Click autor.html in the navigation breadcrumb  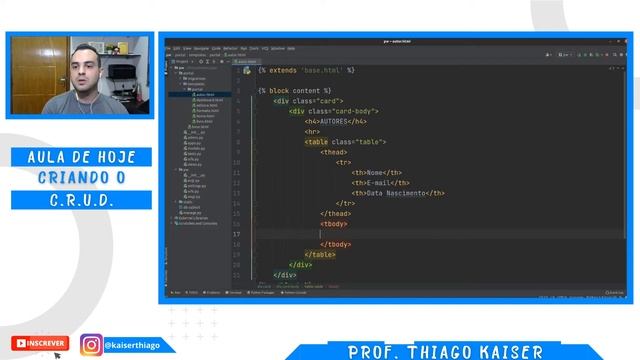click(x=236, y=55)
